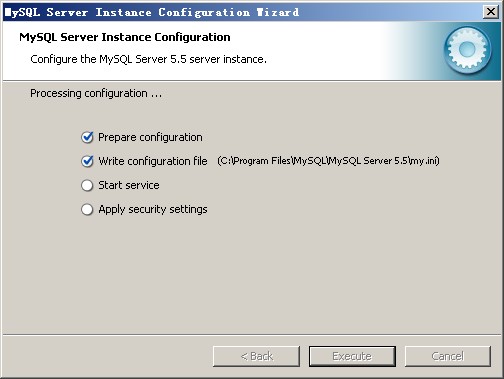Click the Apply security settings step label
Image resolution: width=504 pixels, height=379 pixels.
(153, 209)
